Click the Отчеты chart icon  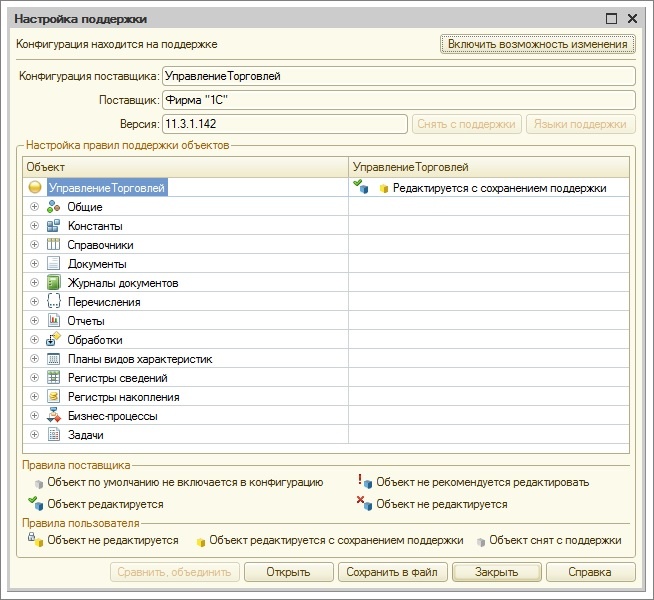coord(53,321)
